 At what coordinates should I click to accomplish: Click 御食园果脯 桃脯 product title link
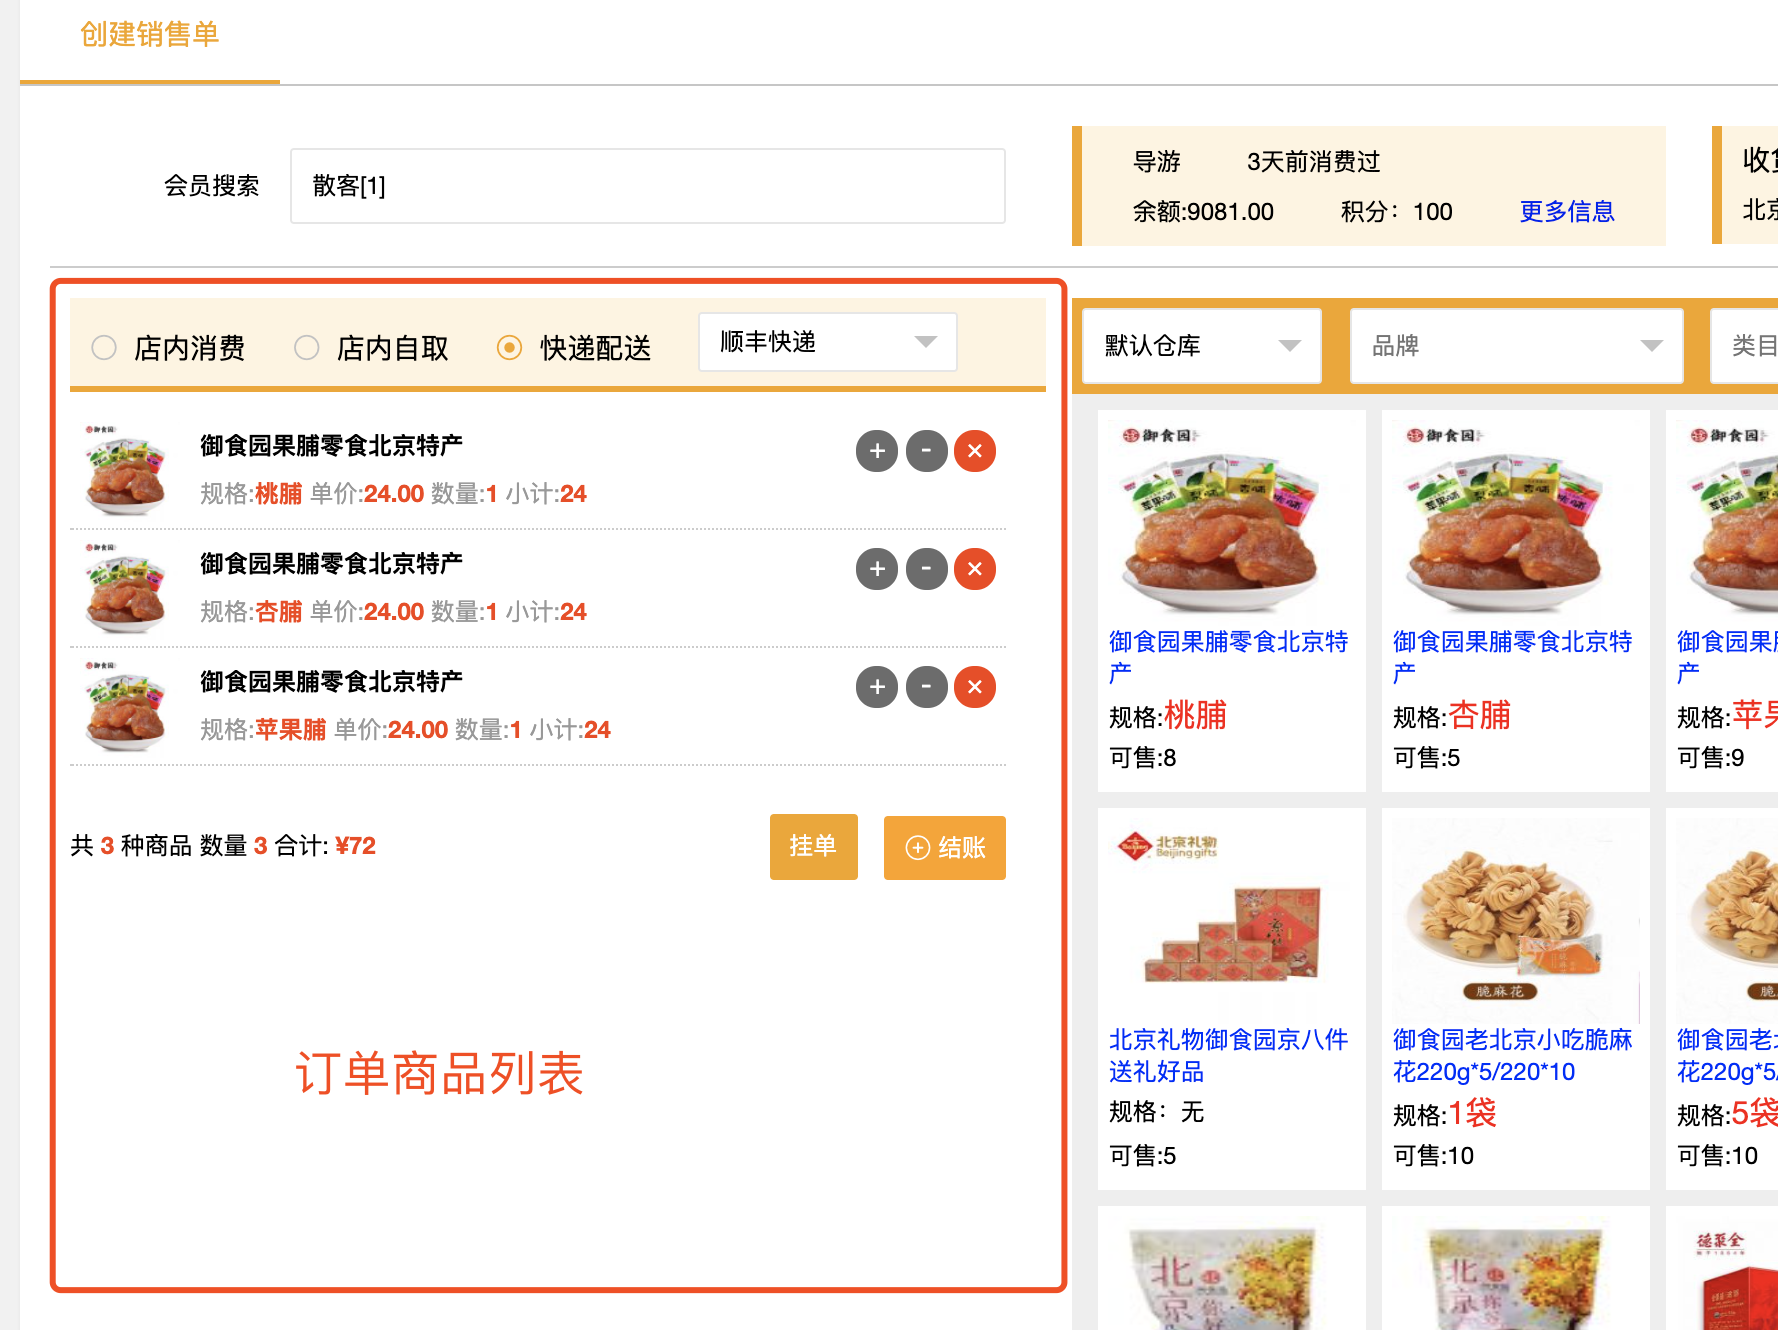(x=1229, y=657)
